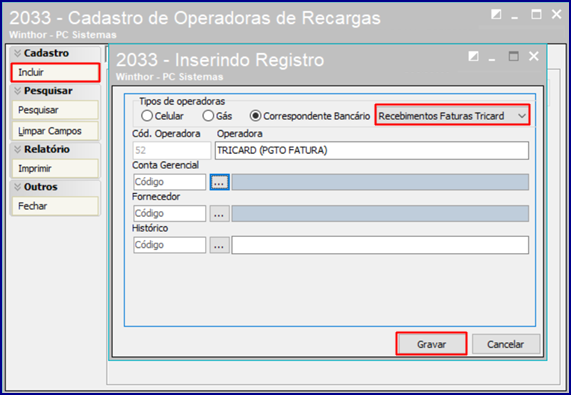Close the Inserindo Registro dialog
The height and width of the screenshot is (395, 571).
pos(533,56)
